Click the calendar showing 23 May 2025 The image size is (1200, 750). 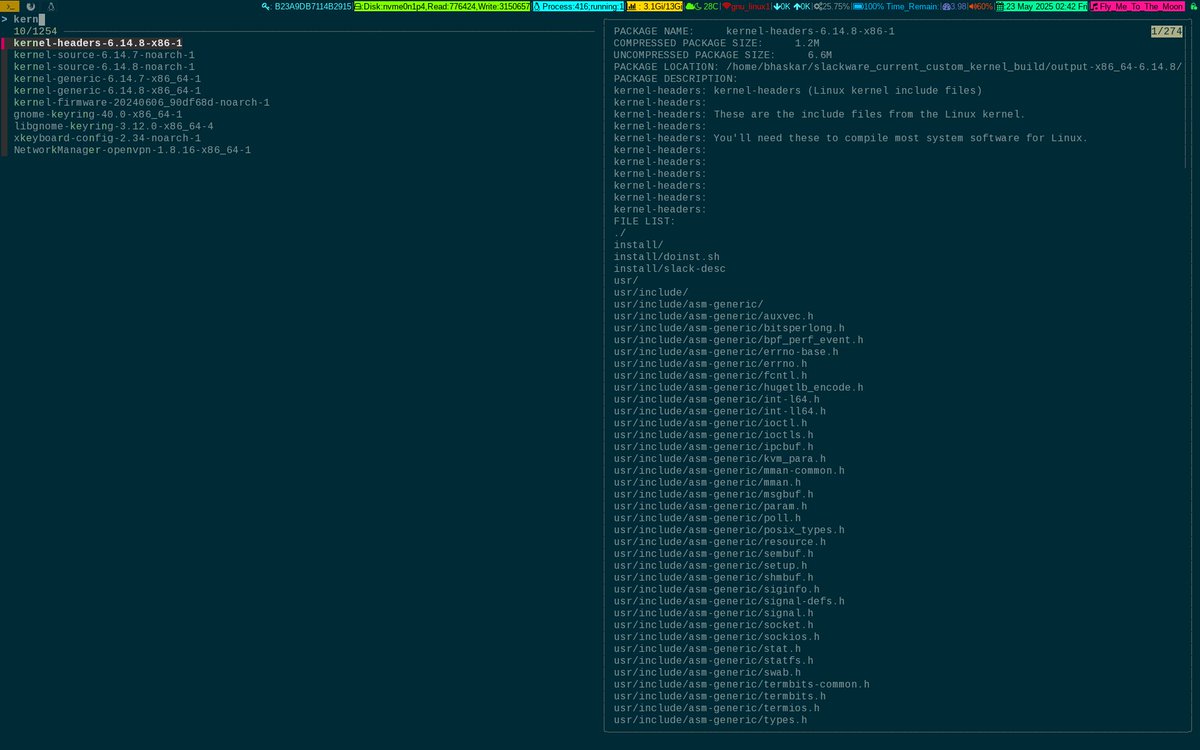click(x=1040, y=6)
